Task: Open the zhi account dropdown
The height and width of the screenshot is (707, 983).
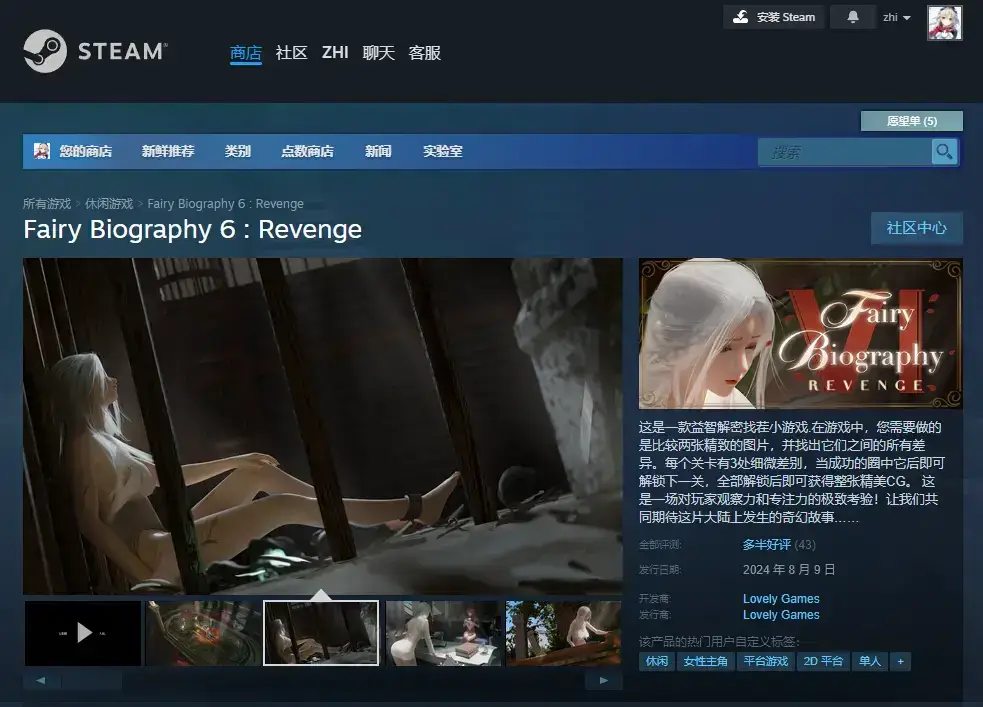Action: [x=896, y=18]
